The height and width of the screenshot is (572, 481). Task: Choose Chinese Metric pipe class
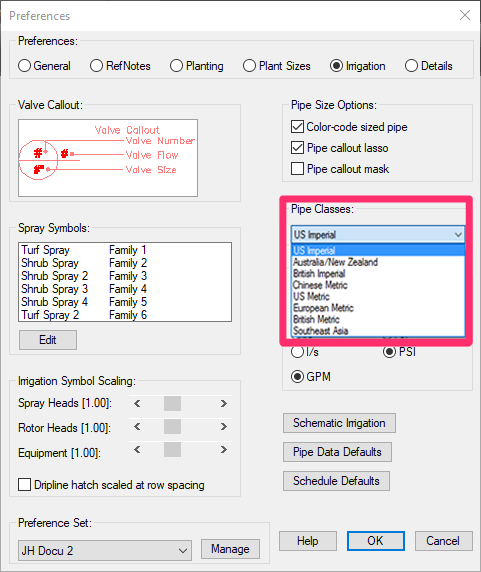pos(378,285)
